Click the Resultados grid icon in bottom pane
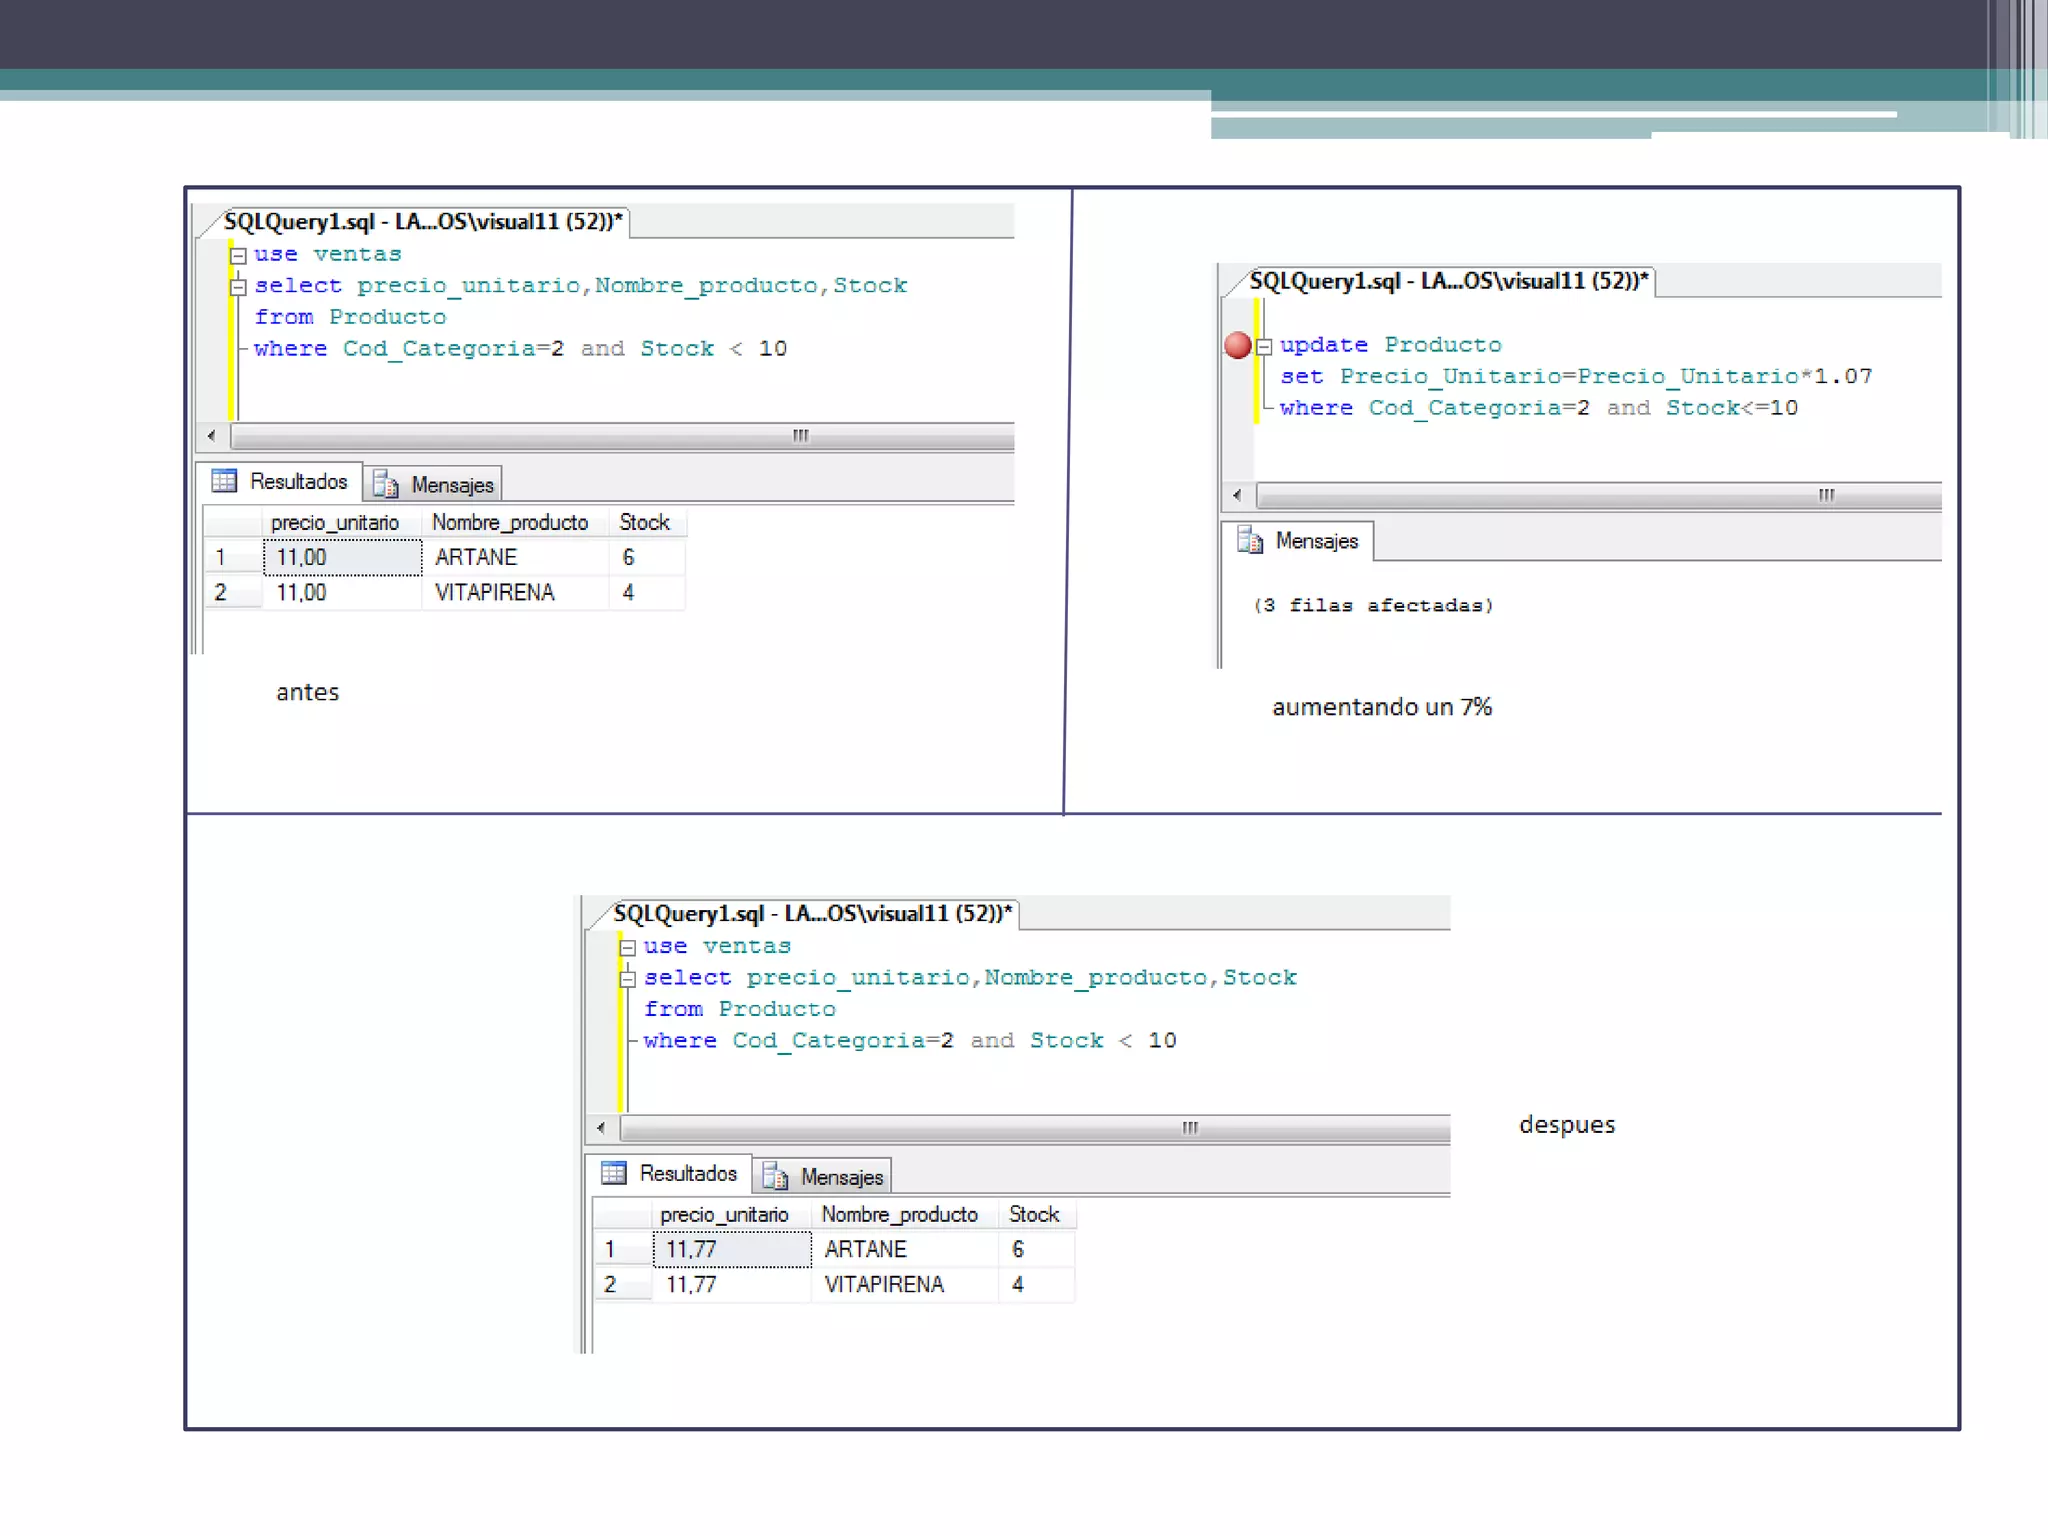Viewport: 2048px width, 1536px height. point(613,1173)
